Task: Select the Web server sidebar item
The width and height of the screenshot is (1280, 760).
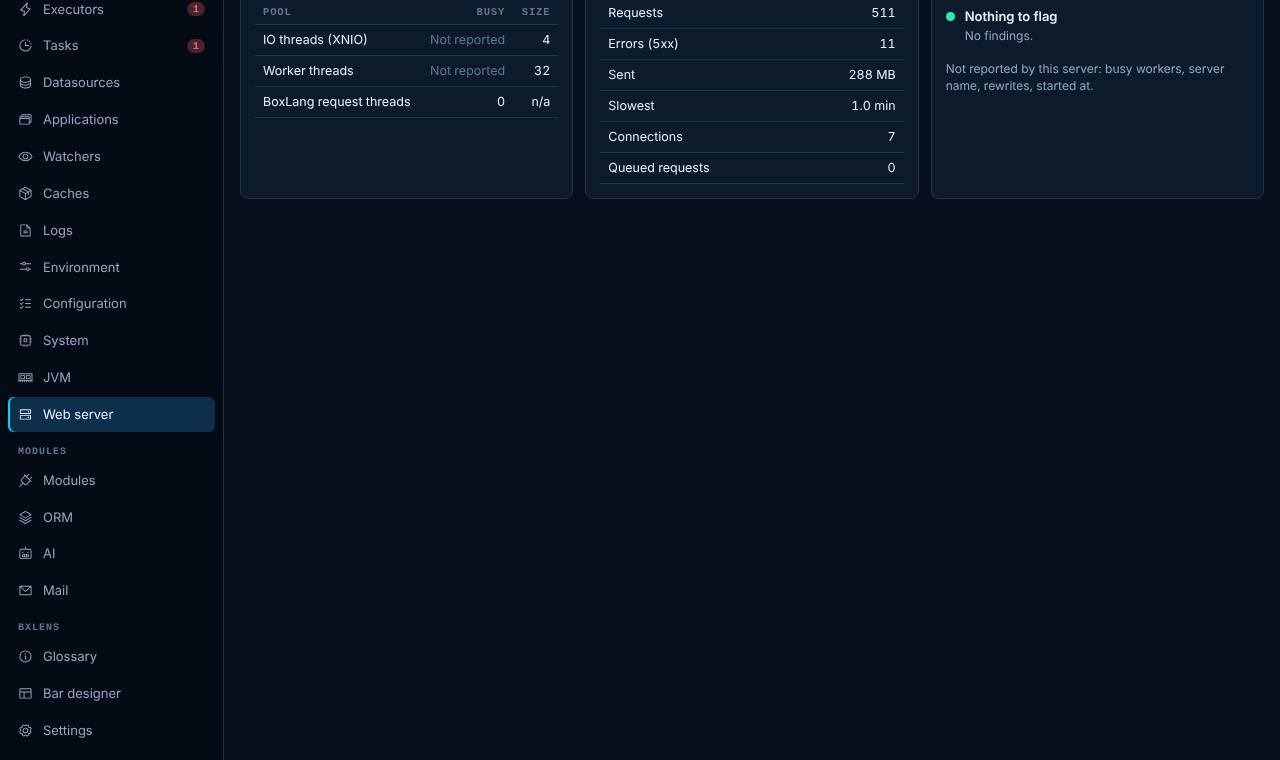Action: tap(111, 415)
